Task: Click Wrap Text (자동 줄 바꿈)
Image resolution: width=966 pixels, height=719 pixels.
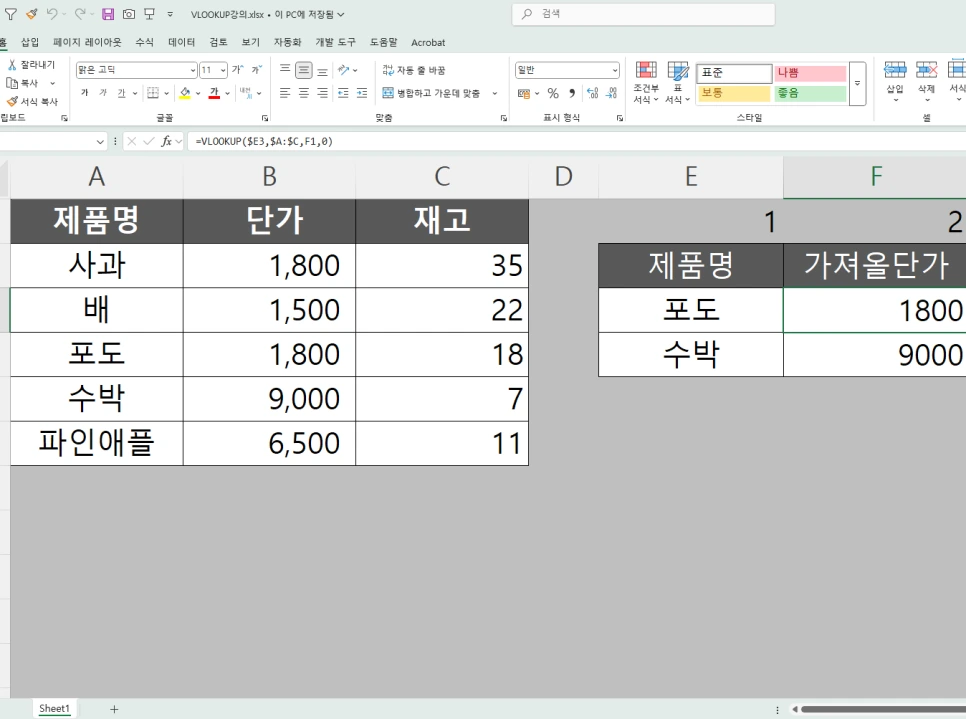Action: point(413,70)
